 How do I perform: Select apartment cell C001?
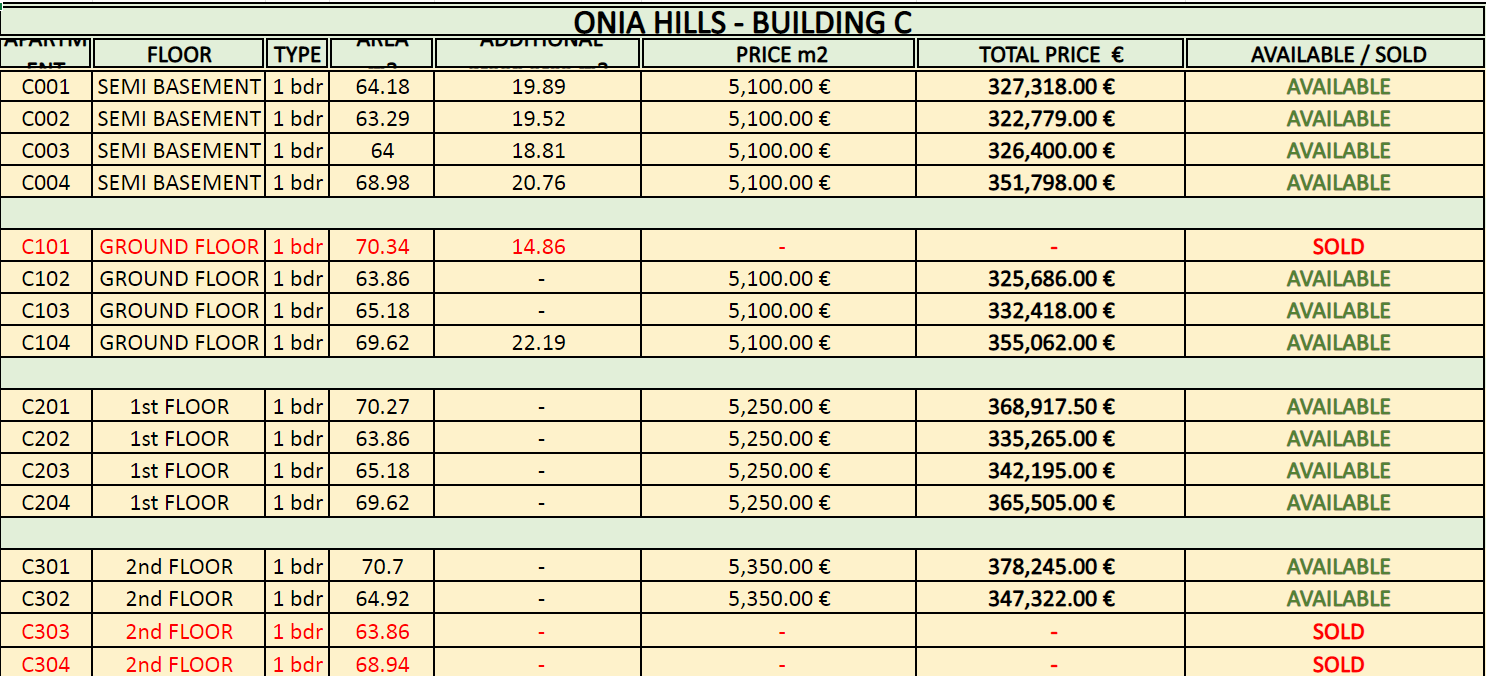[x=46, y=87]
